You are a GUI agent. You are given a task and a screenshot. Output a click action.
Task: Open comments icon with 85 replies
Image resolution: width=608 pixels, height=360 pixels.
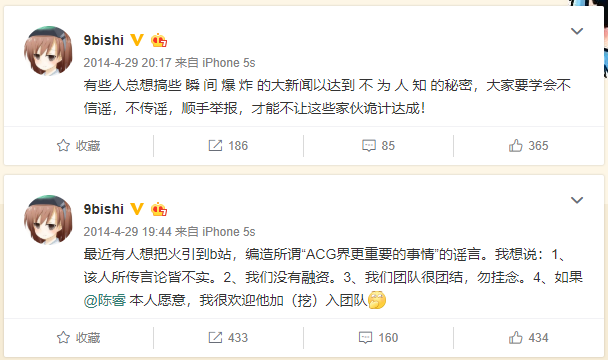(x=369, y=146)
